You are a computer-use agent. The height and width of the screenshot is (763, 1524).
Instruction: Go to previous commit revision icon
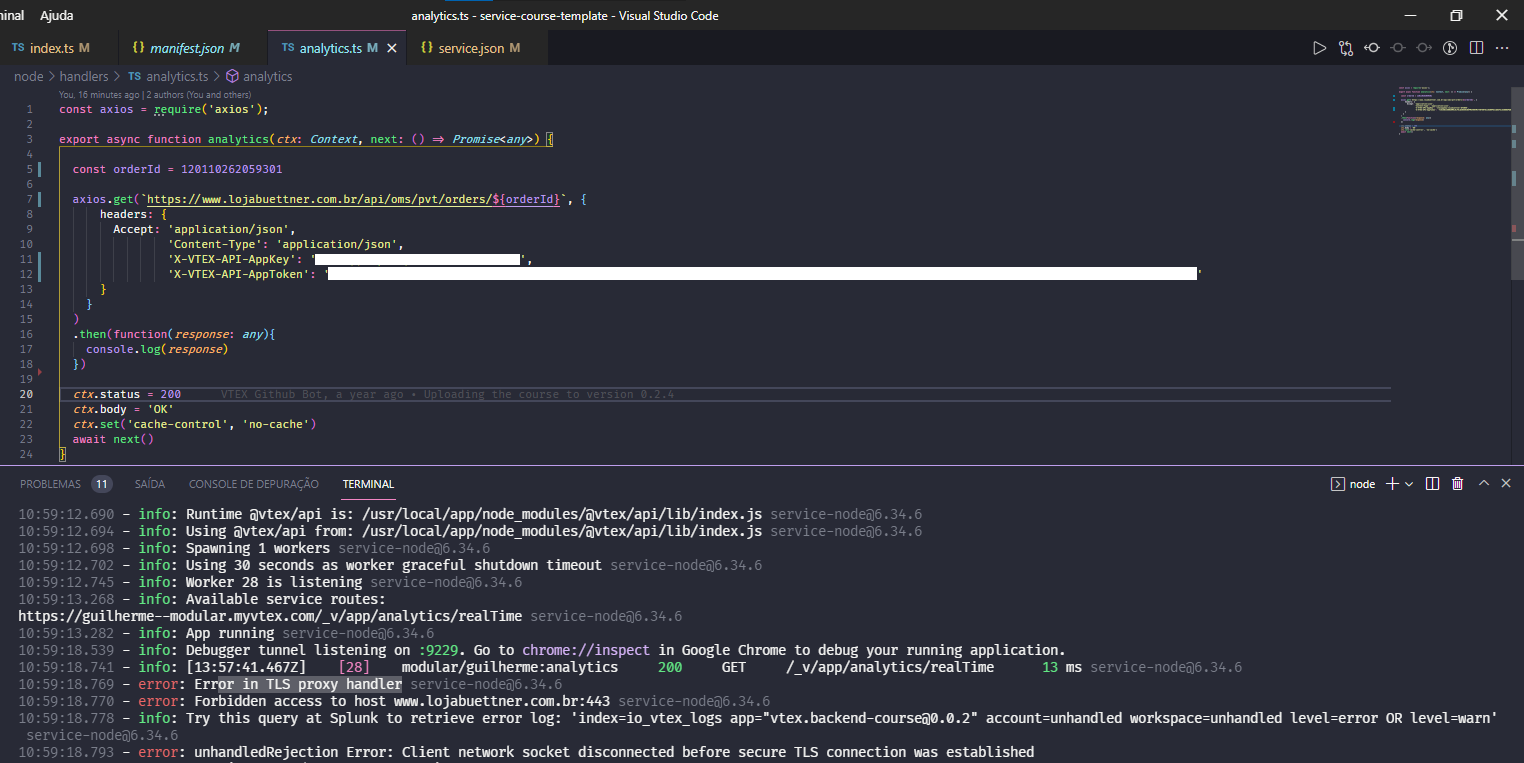coord(1372,48)
